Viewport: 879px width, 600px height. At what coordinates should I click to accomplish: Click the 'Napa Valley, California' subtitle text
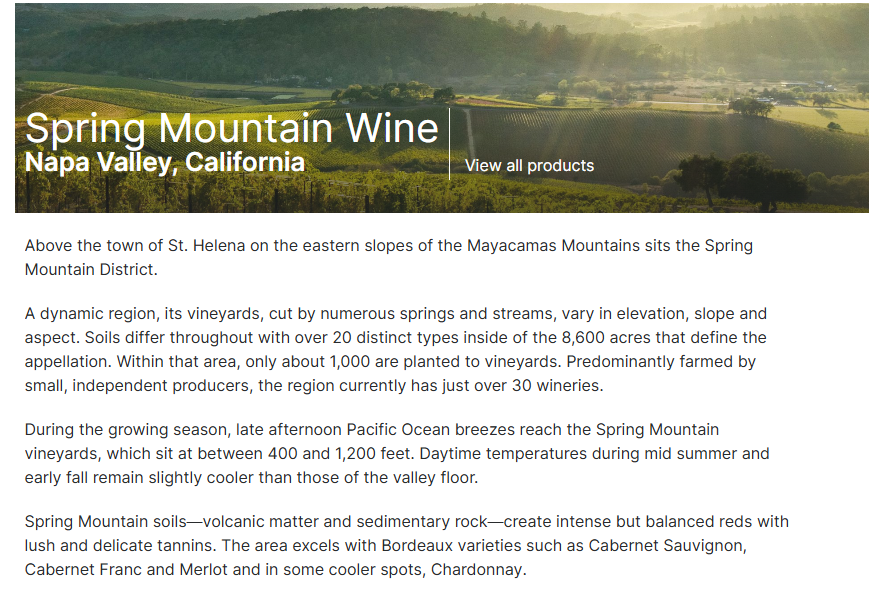click(164, 160)
